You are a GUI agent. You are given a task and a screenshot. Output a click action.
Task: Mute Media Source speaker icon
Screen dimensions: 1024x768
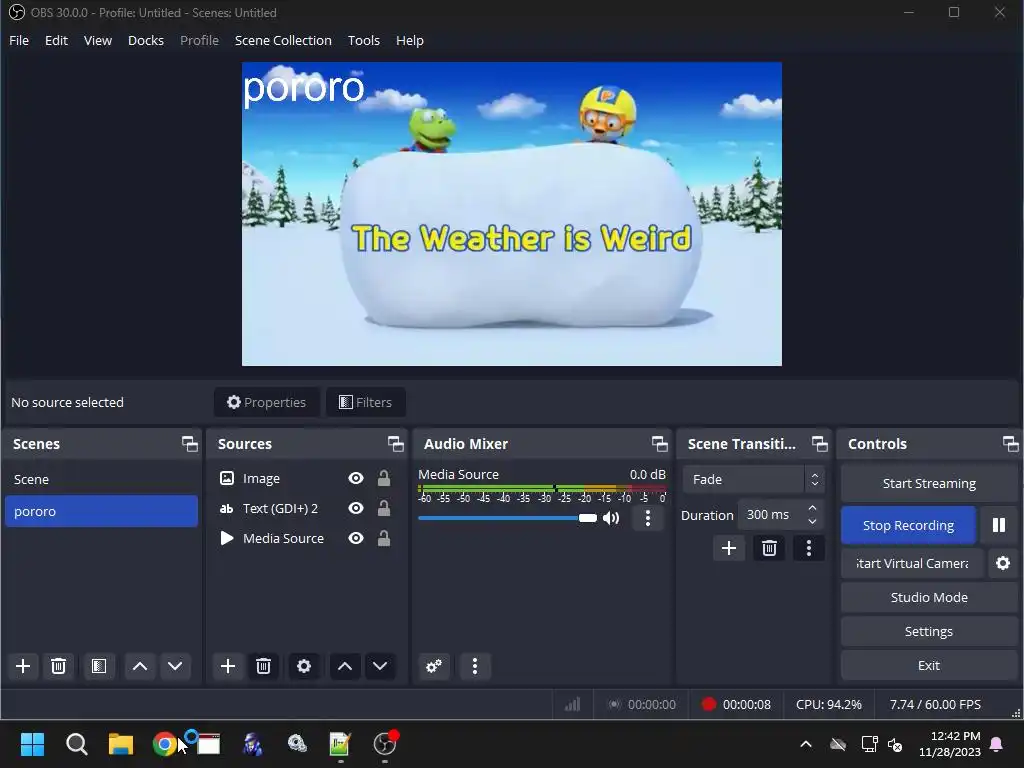(x=611, y=518)
